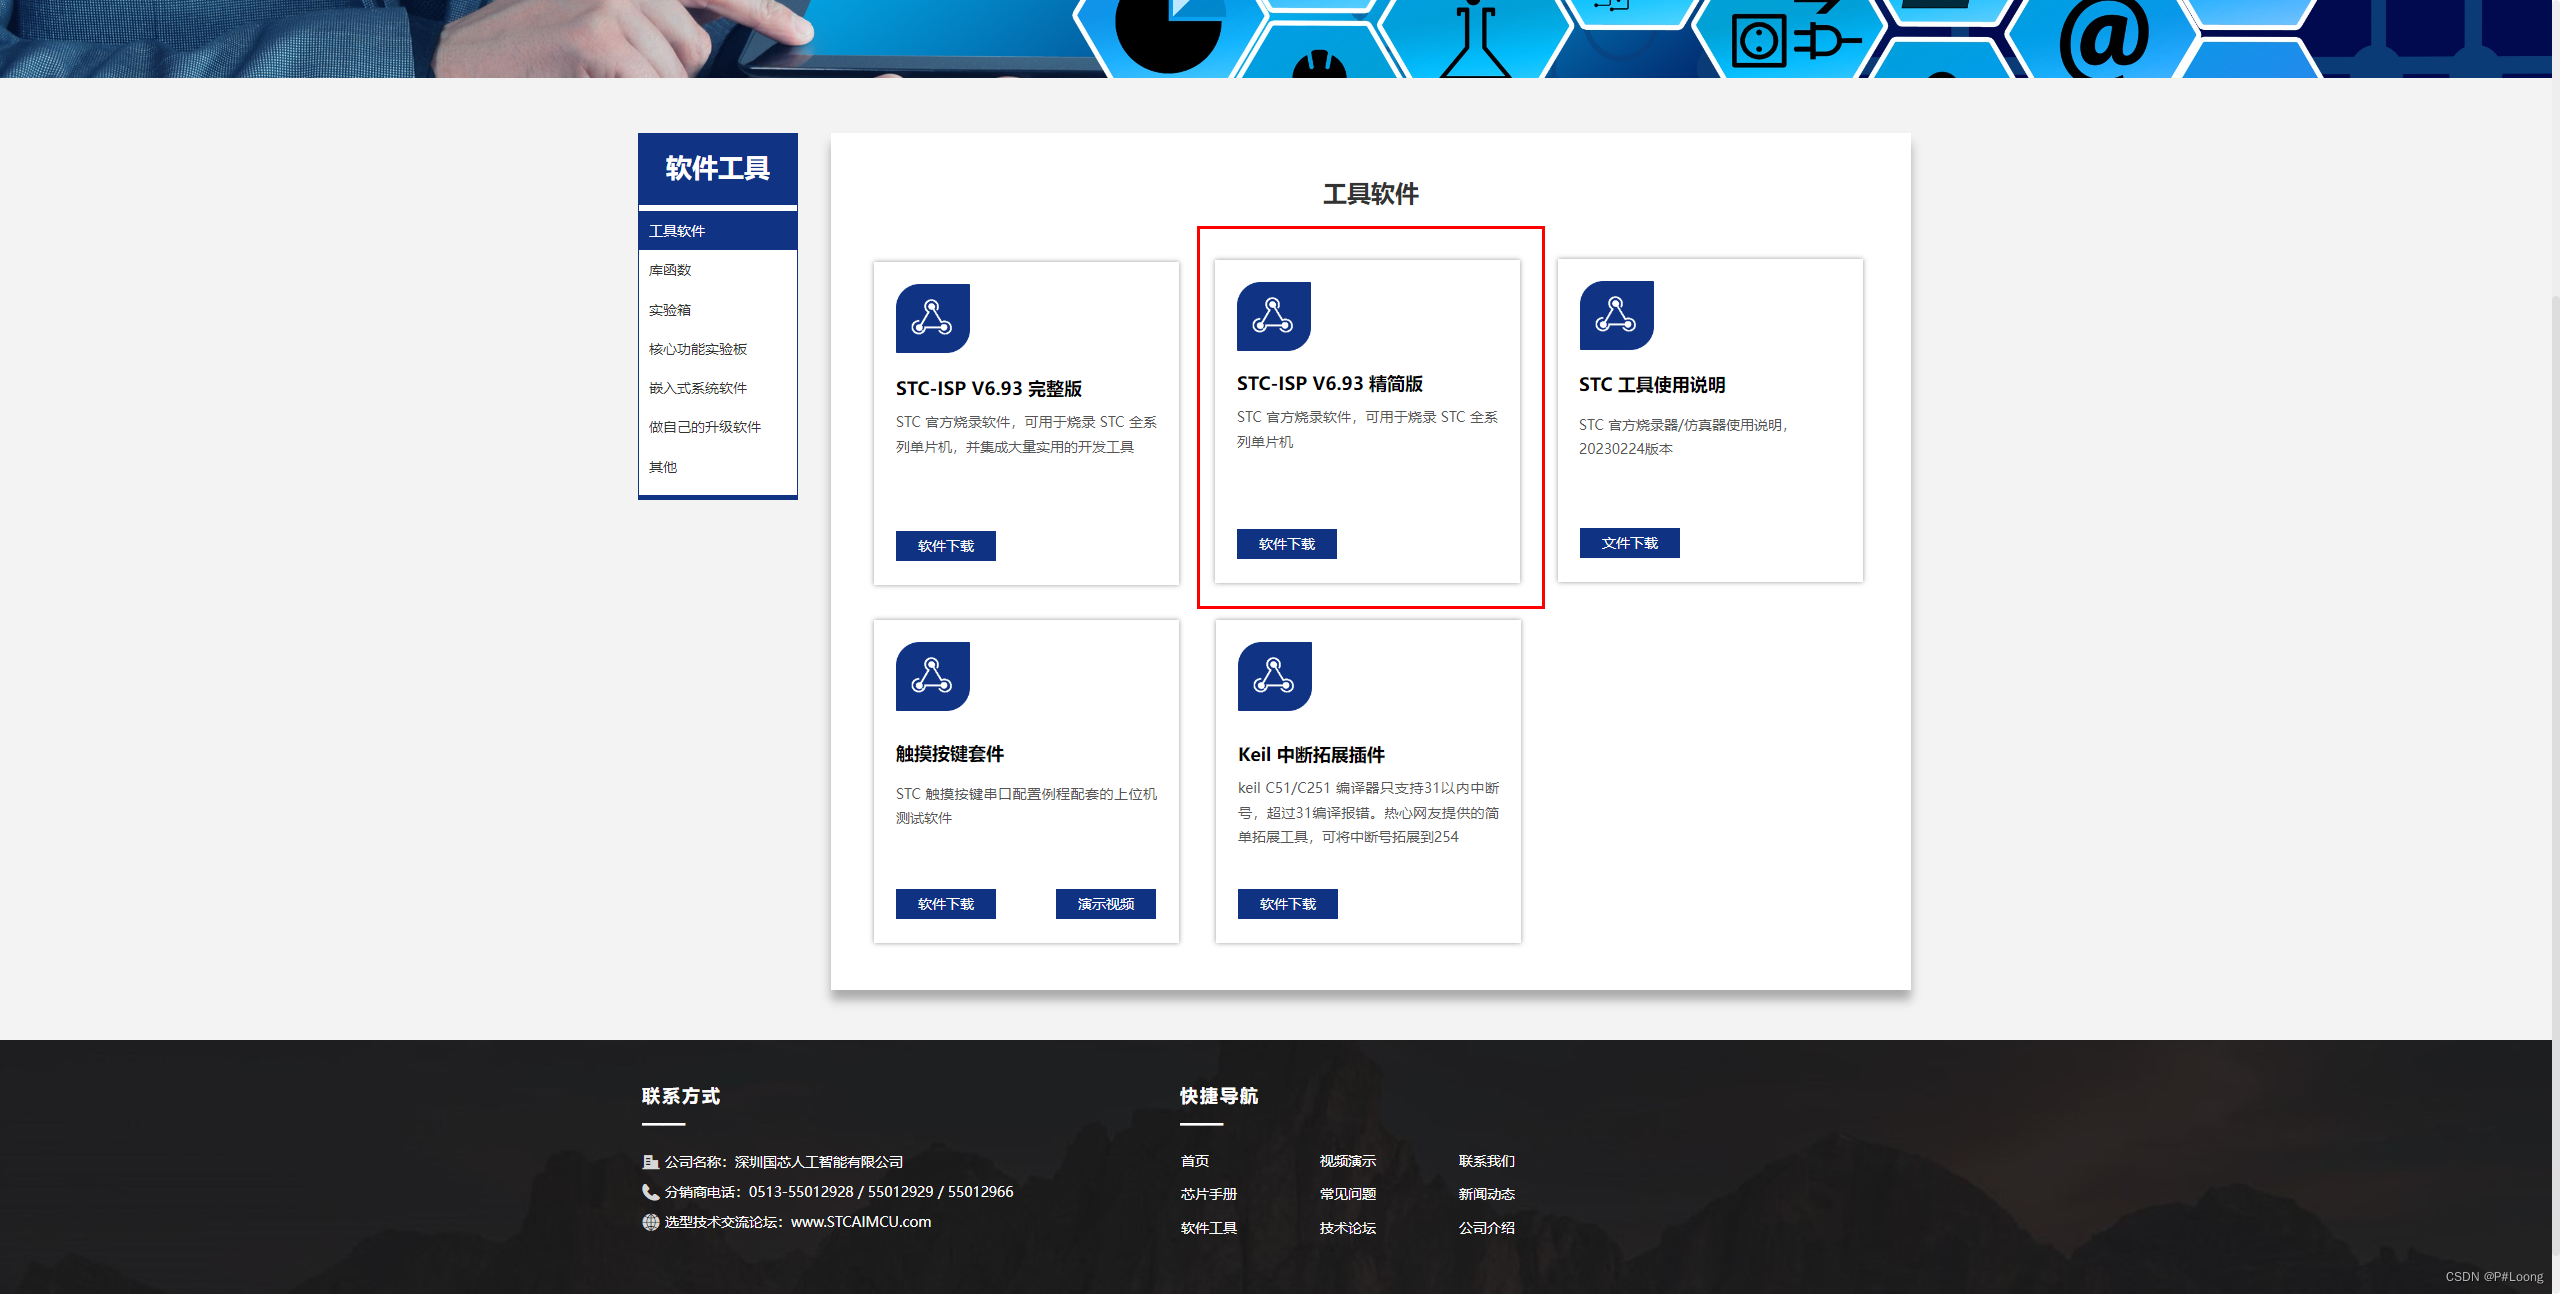Click the STC 工具使用说明 card icon
2560x1294 pixels.
1616,315
